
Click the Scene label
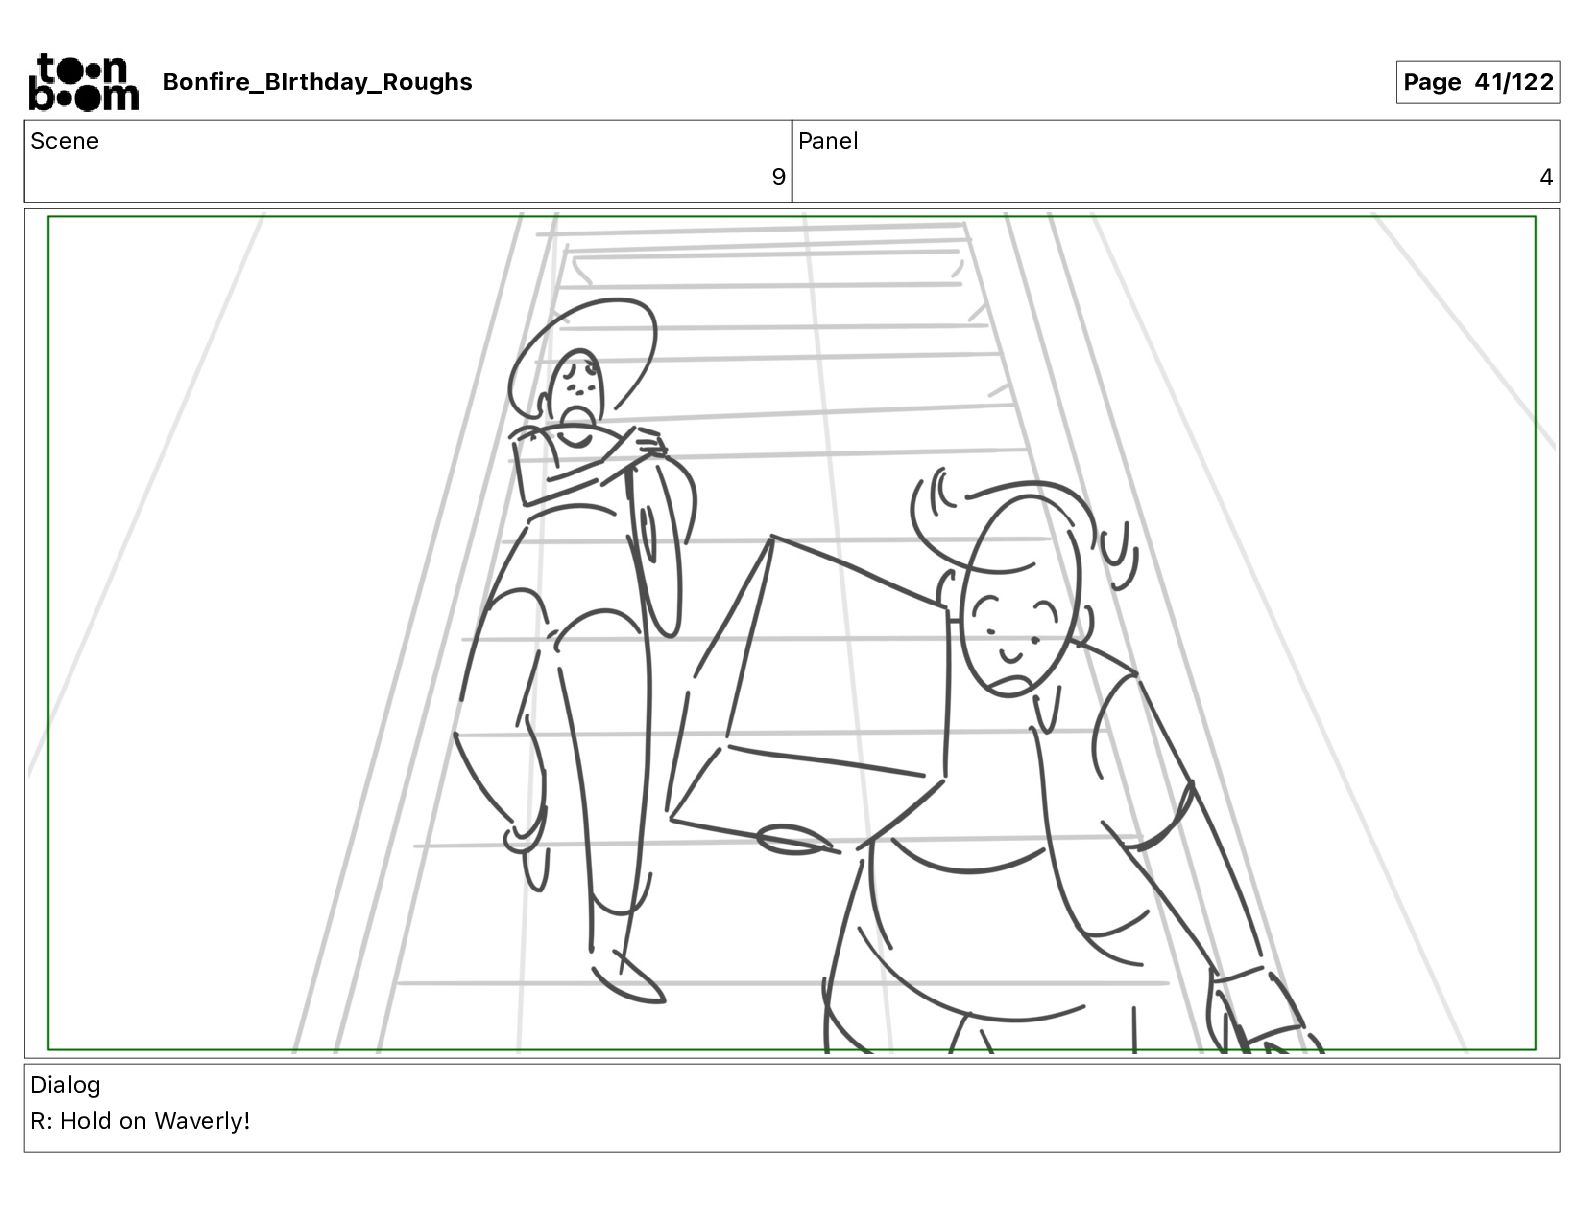(64, 141)
